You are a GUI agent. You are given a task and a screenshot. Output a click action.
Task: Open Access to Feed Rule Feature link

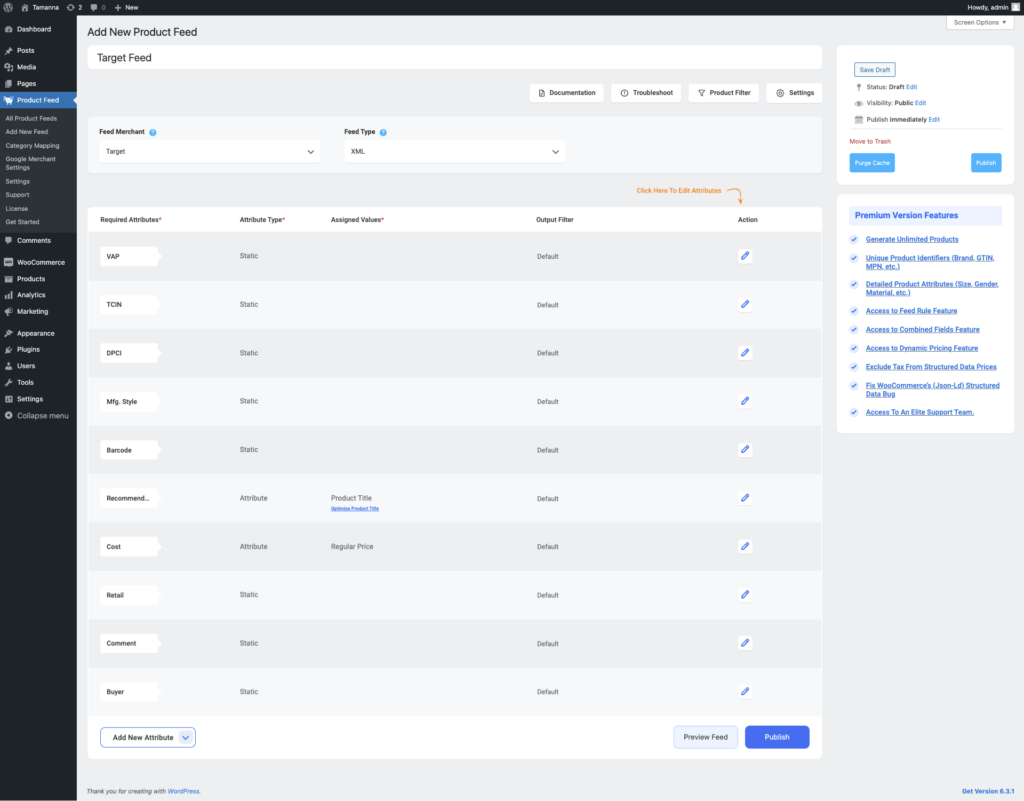tap(911, 311)
